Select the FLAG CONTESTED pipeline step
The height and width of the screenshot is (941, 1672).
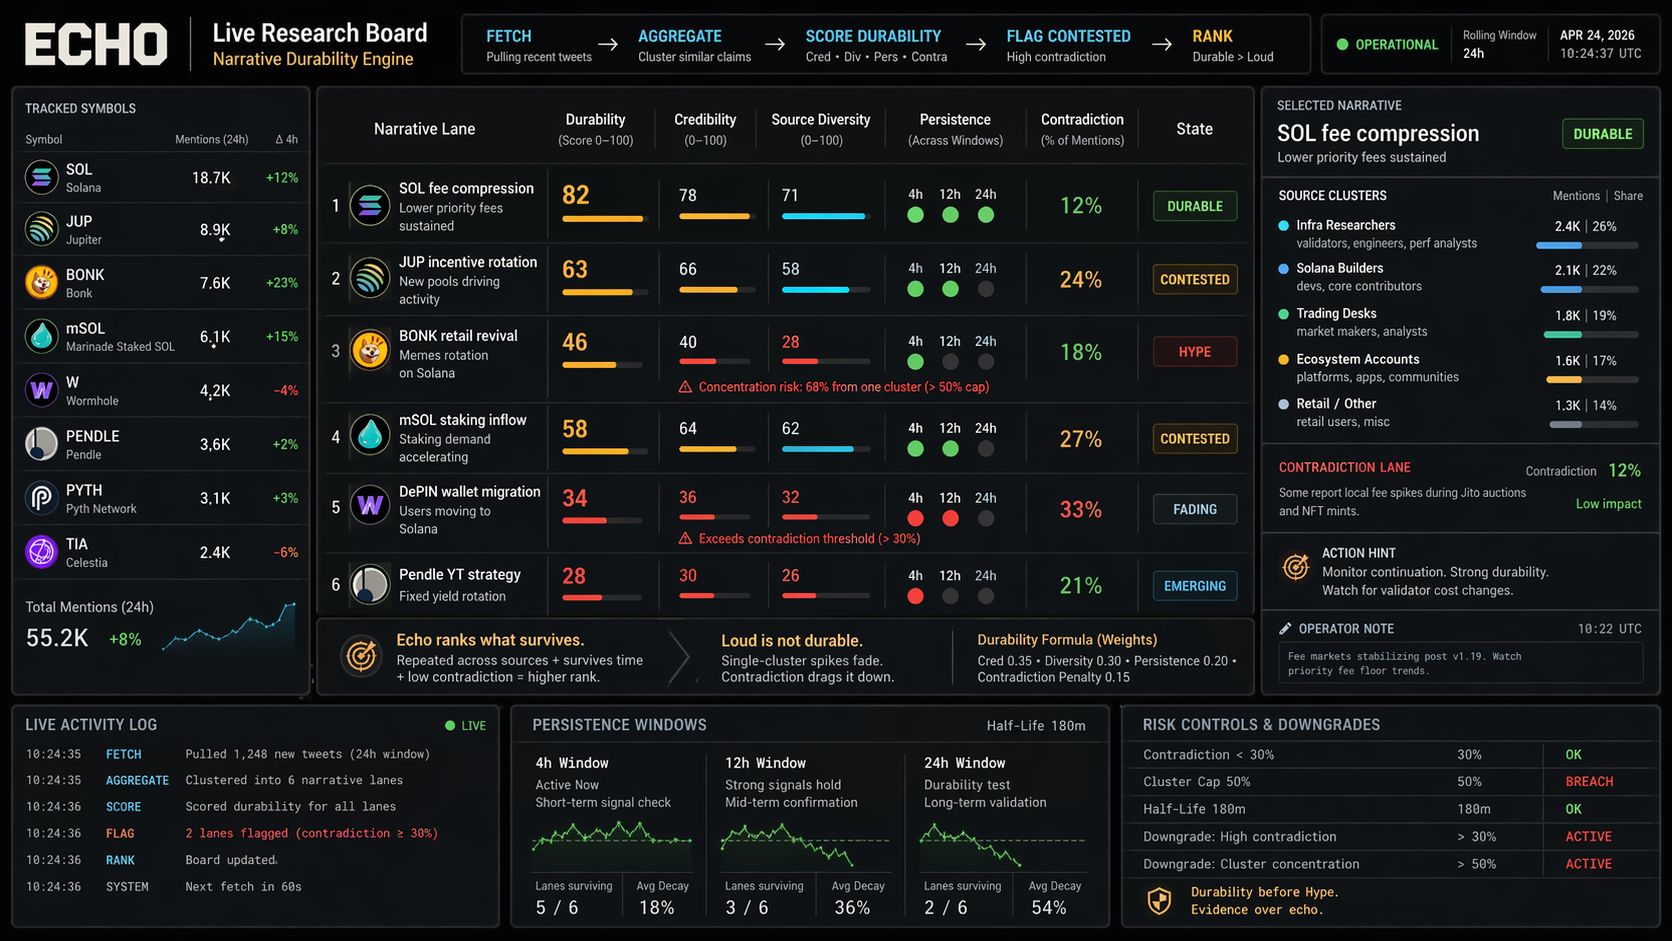click(x=1068, y=46)
